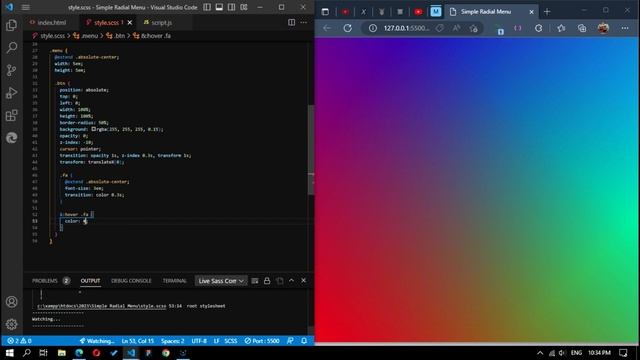Open the Accounts menu in VS Code
This screenshot has width=640, height=360.
pos(11,302)
